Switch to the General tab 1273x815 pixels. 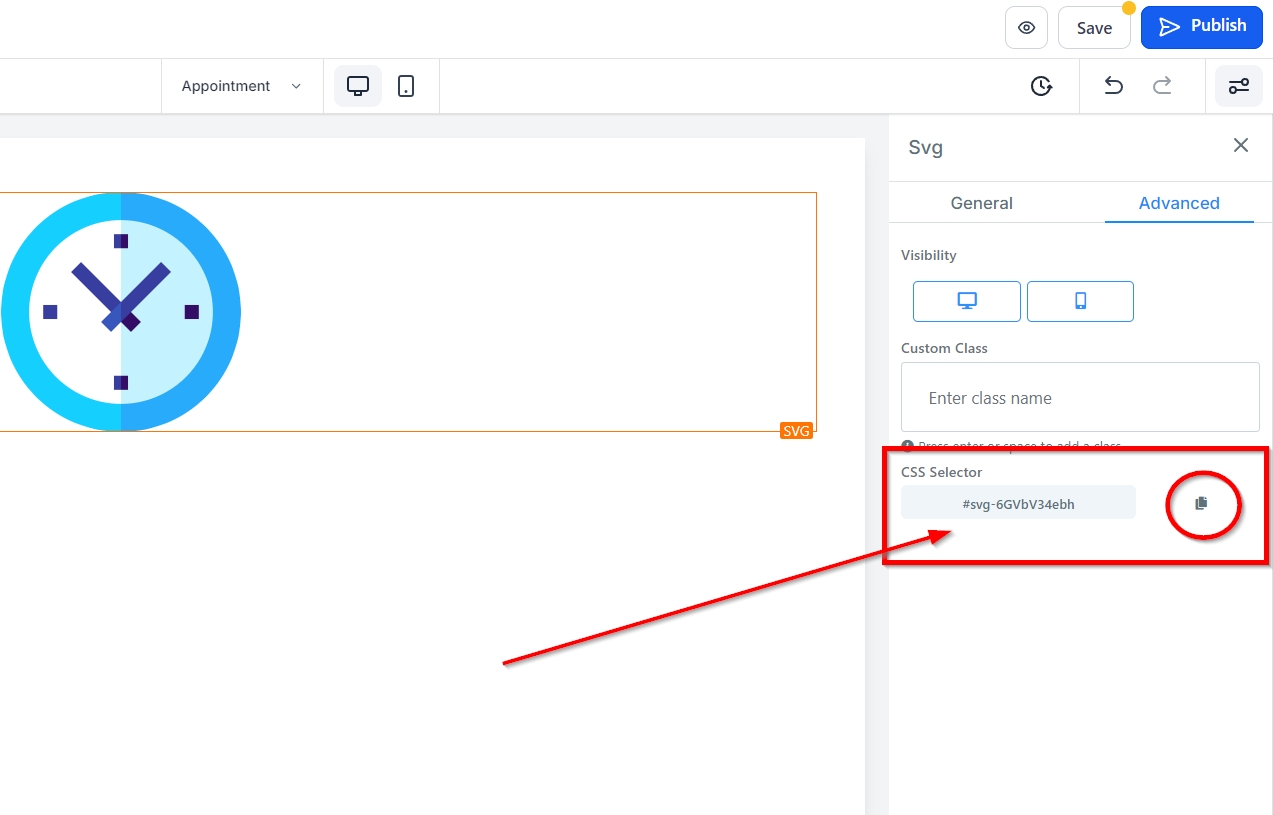point(981,203)
